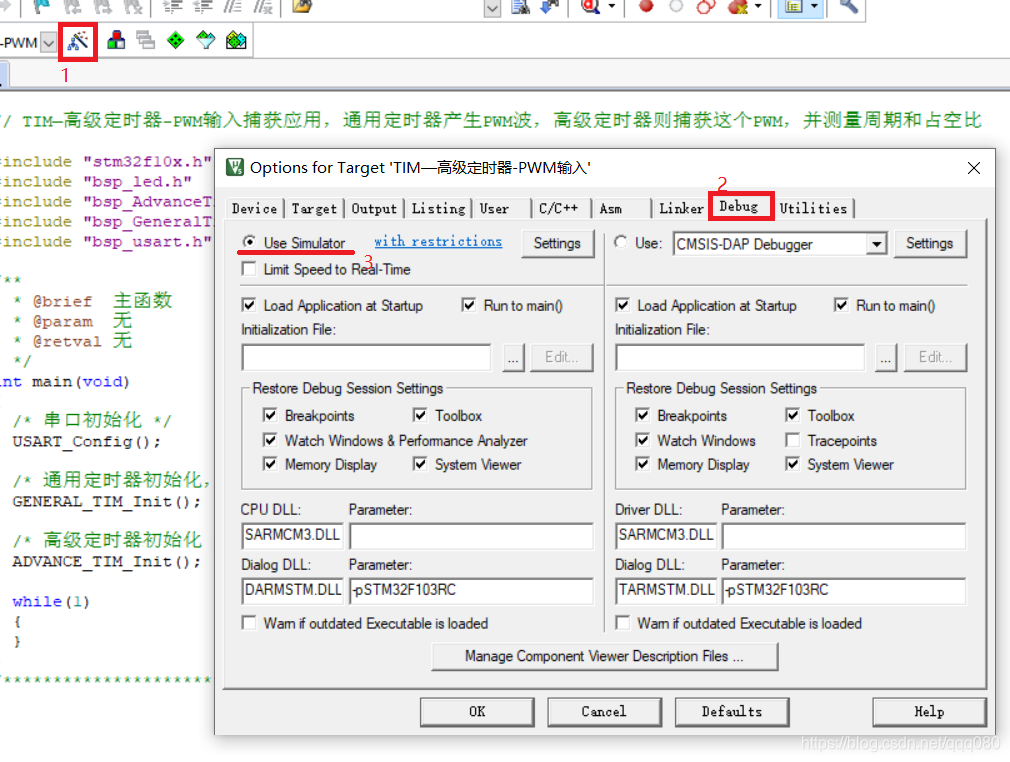Insert breakpoint using red circle icon
The image size is (1010, 762).
point(646,6)
